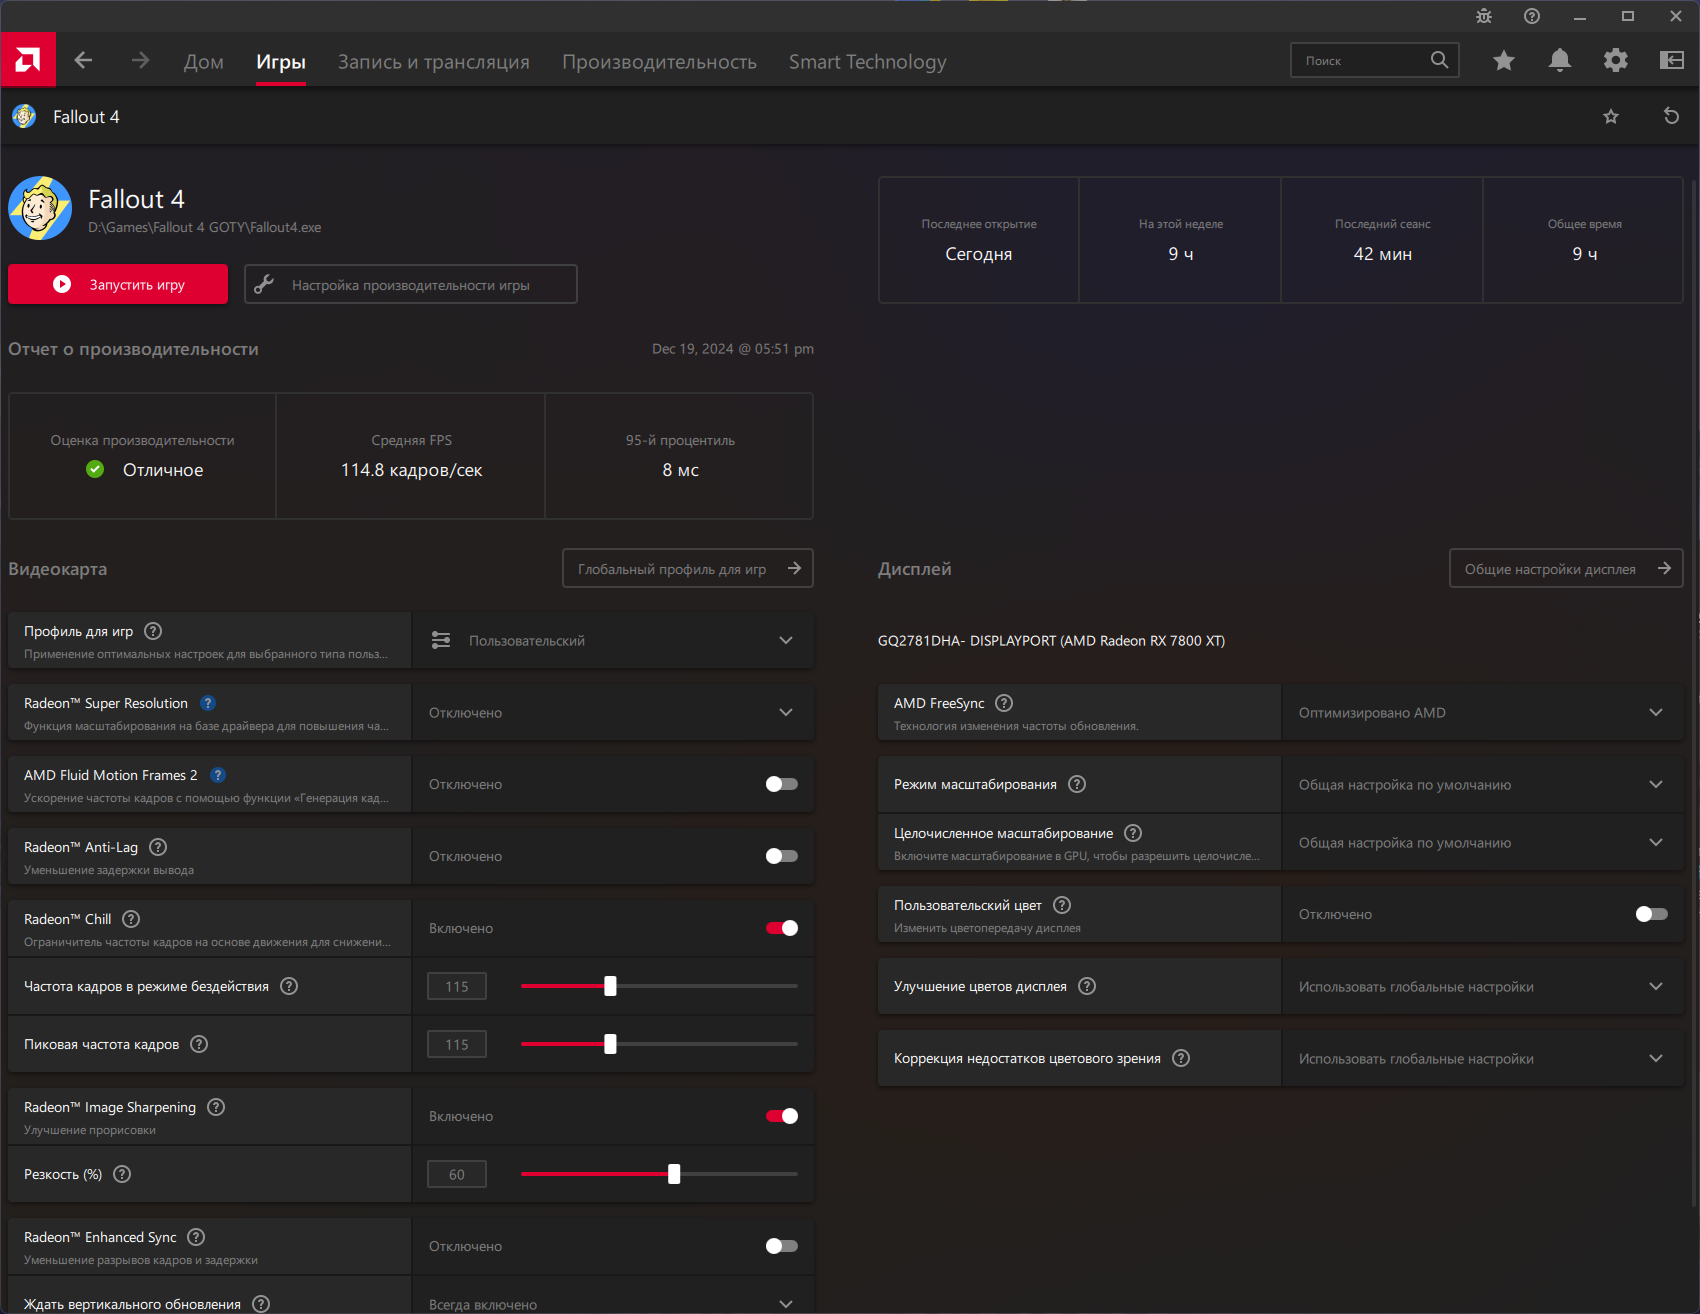The width and height of the screenshot is (1700, 1314).
Task: Open favorites star icon in top bar
Action: [1503, 61]
